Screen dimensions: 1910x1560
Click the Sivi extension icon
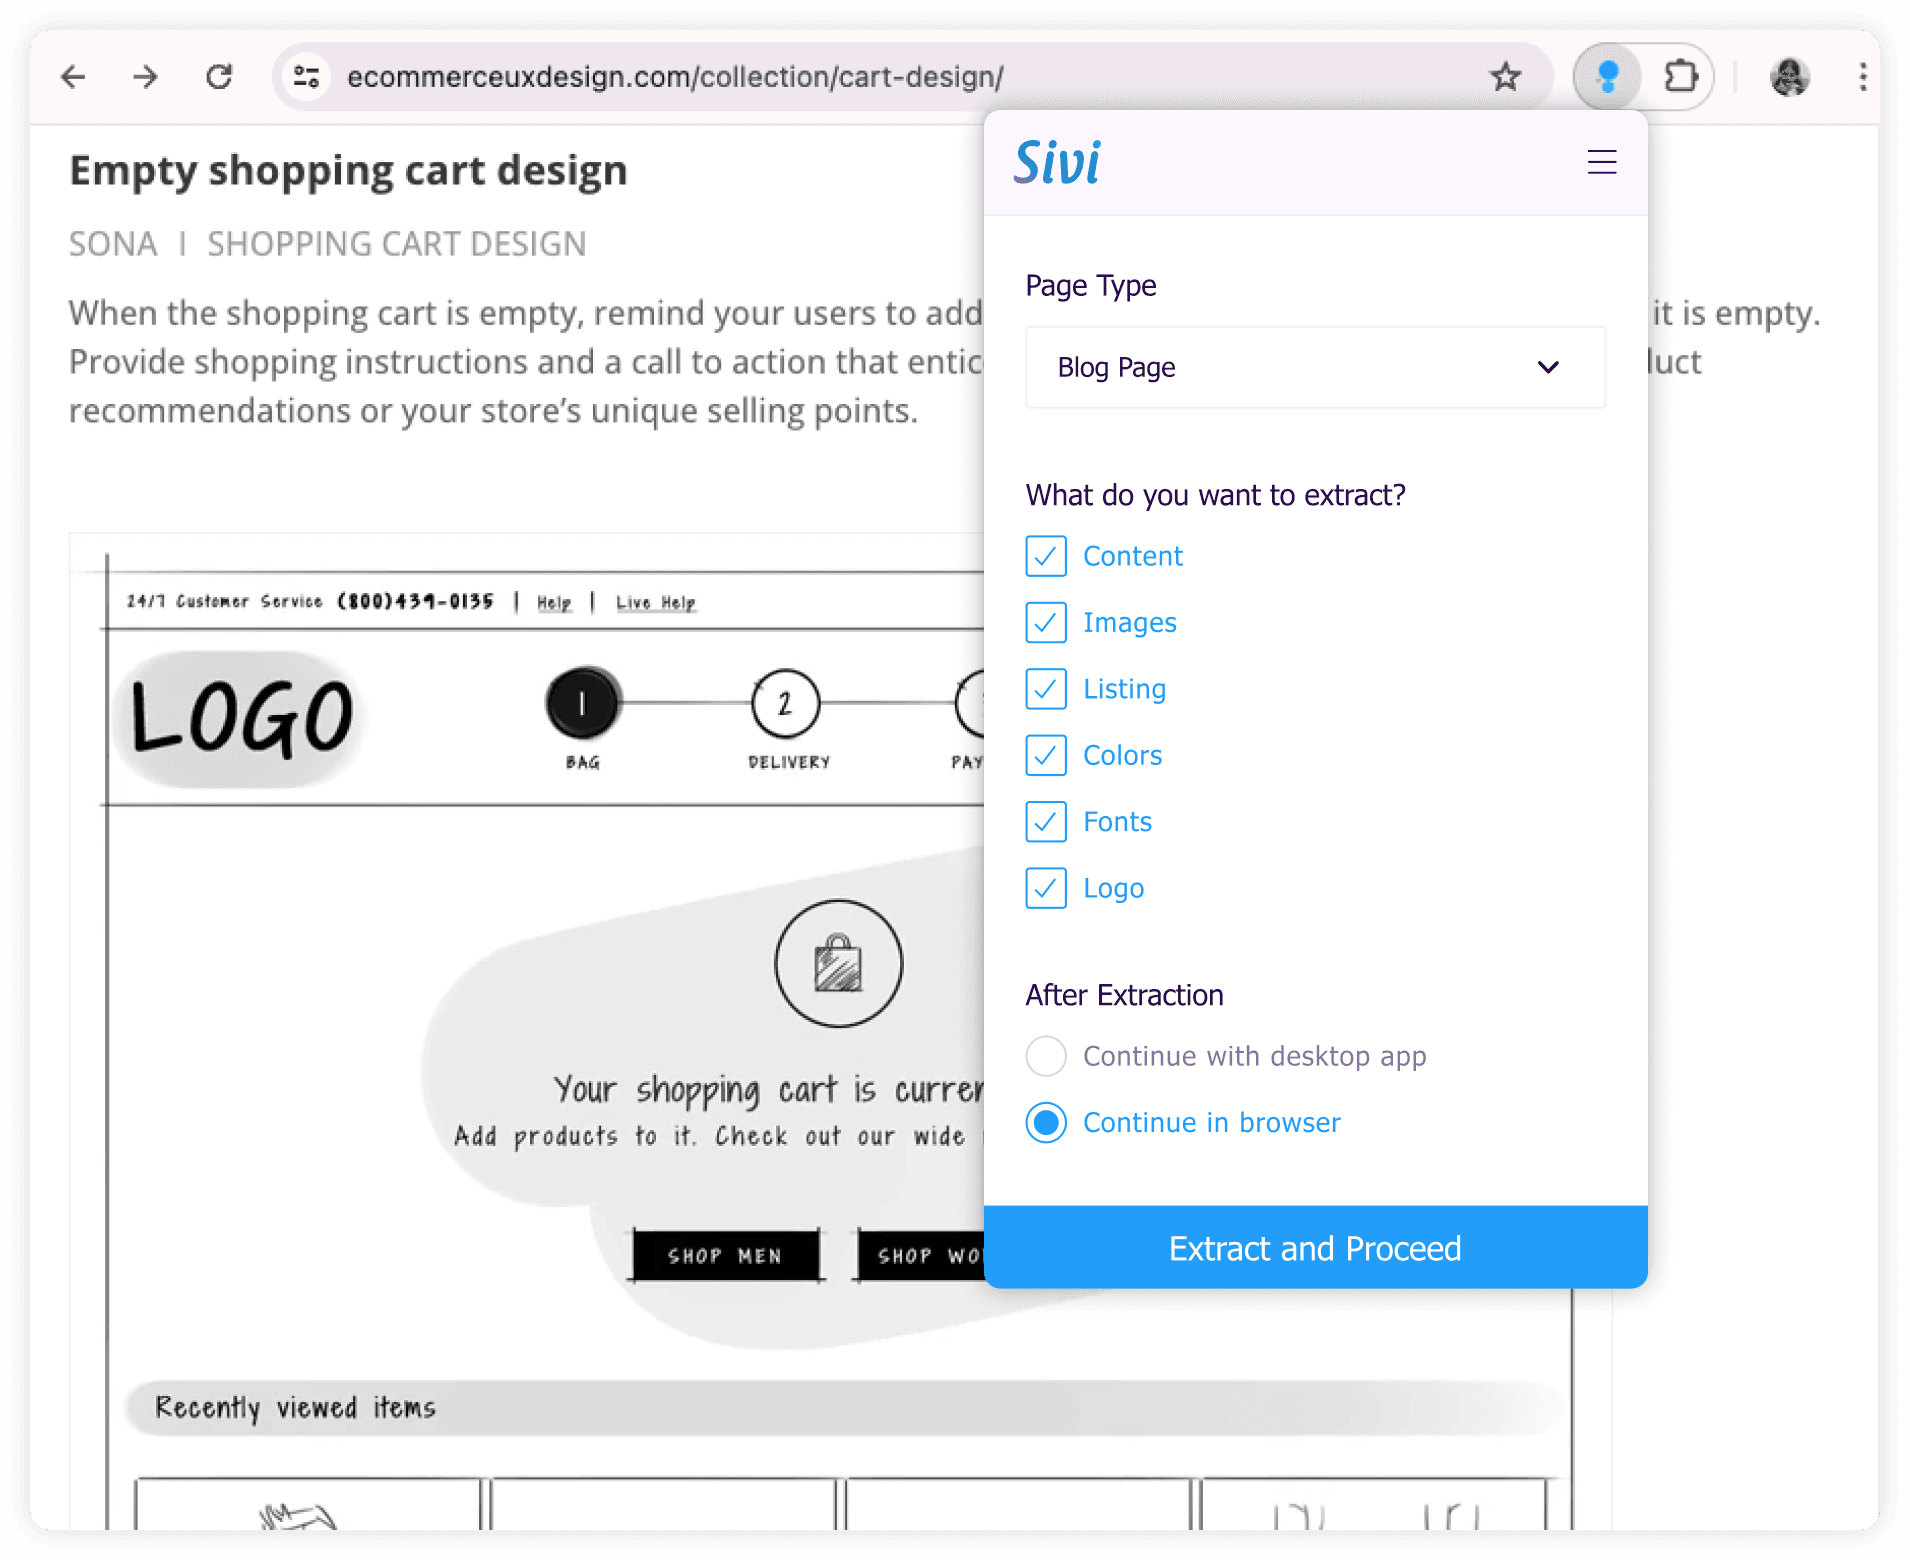pos(1608,77)
